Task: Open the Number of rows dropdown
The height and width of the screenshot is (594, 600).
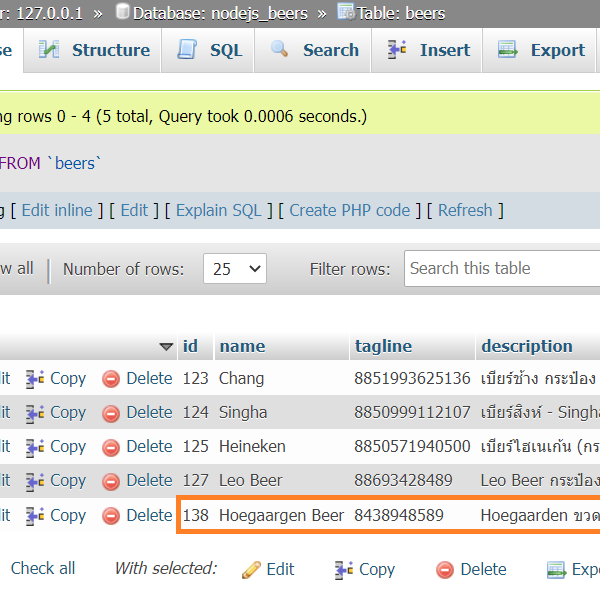Action: click(235, 269)
